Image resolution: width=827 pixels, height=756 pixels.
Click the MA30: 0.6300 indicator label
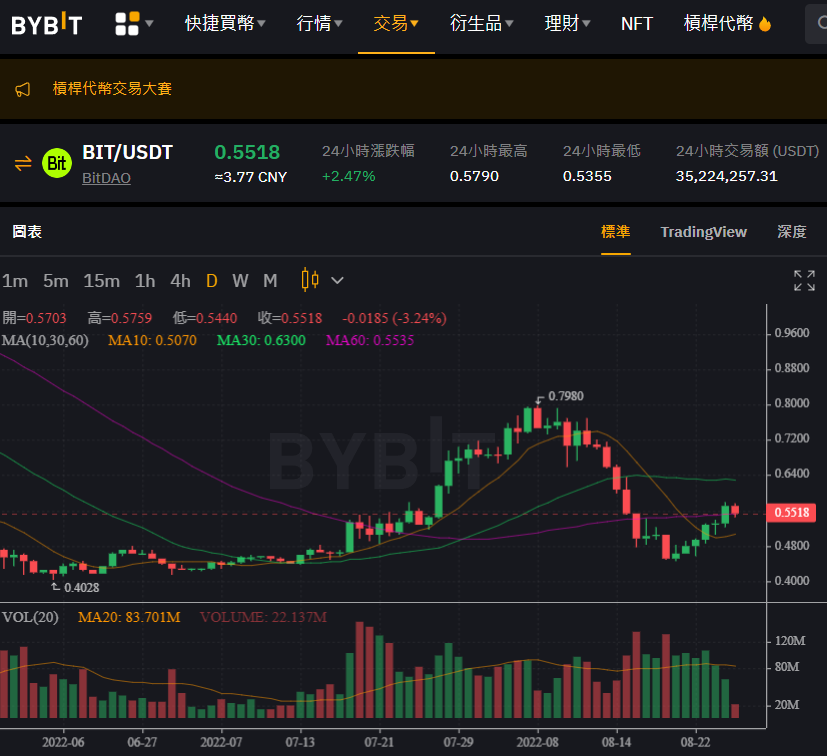tap(261, 340)
